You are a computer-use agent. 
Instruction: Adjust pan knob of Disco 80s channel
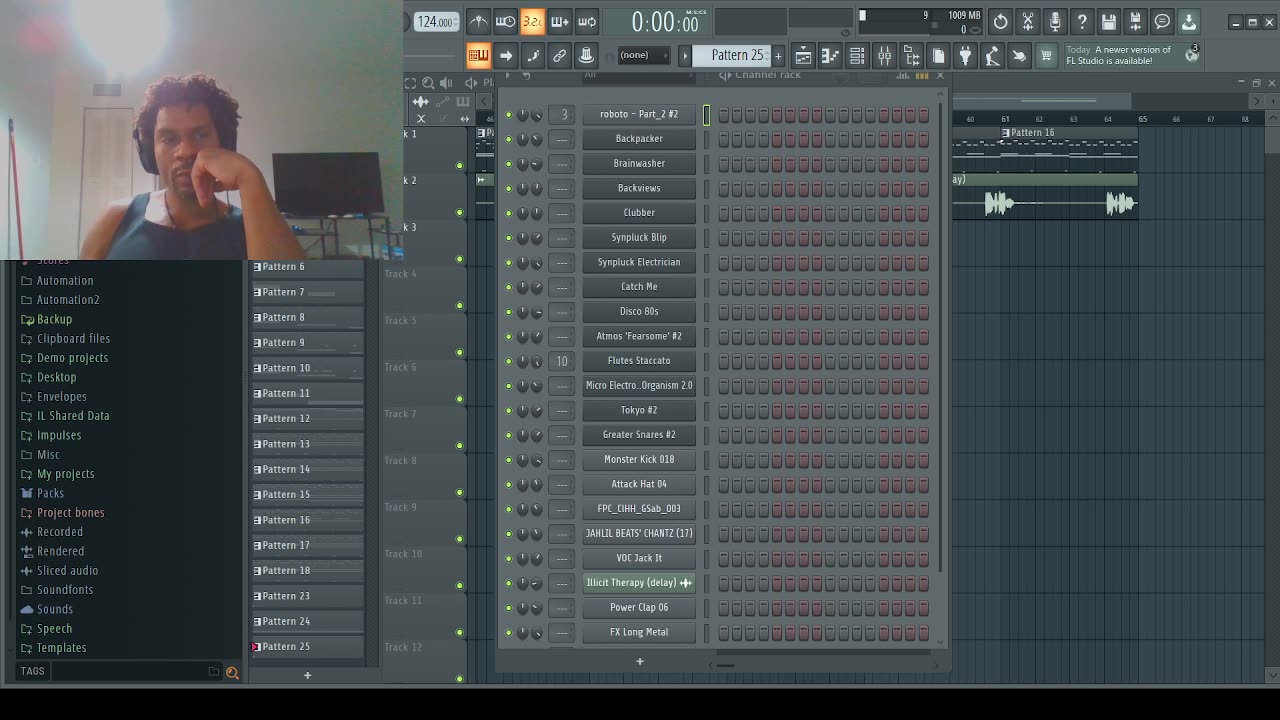coord(523,312)
